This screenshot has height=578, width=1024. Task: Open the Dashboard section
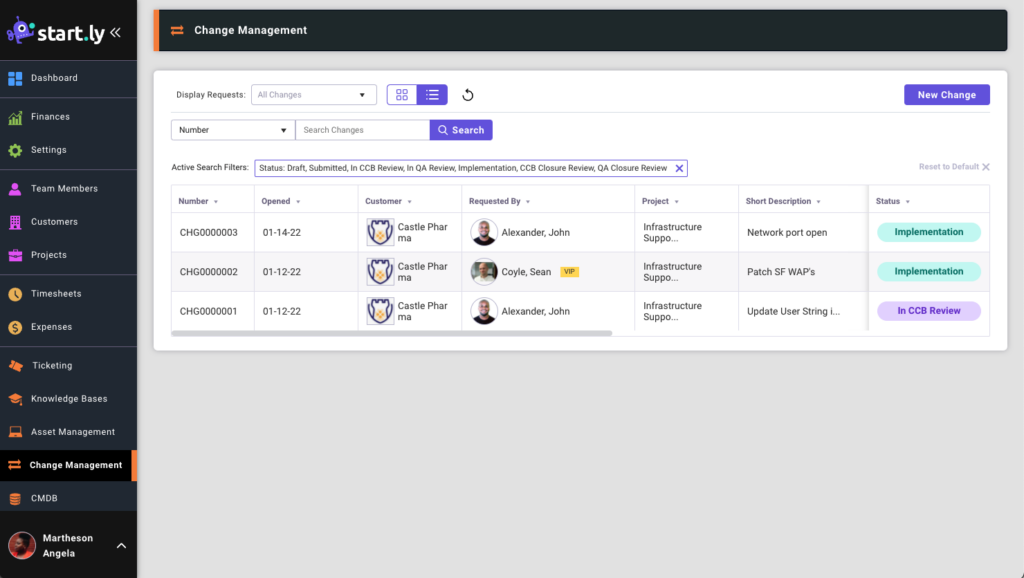[54, 77]
